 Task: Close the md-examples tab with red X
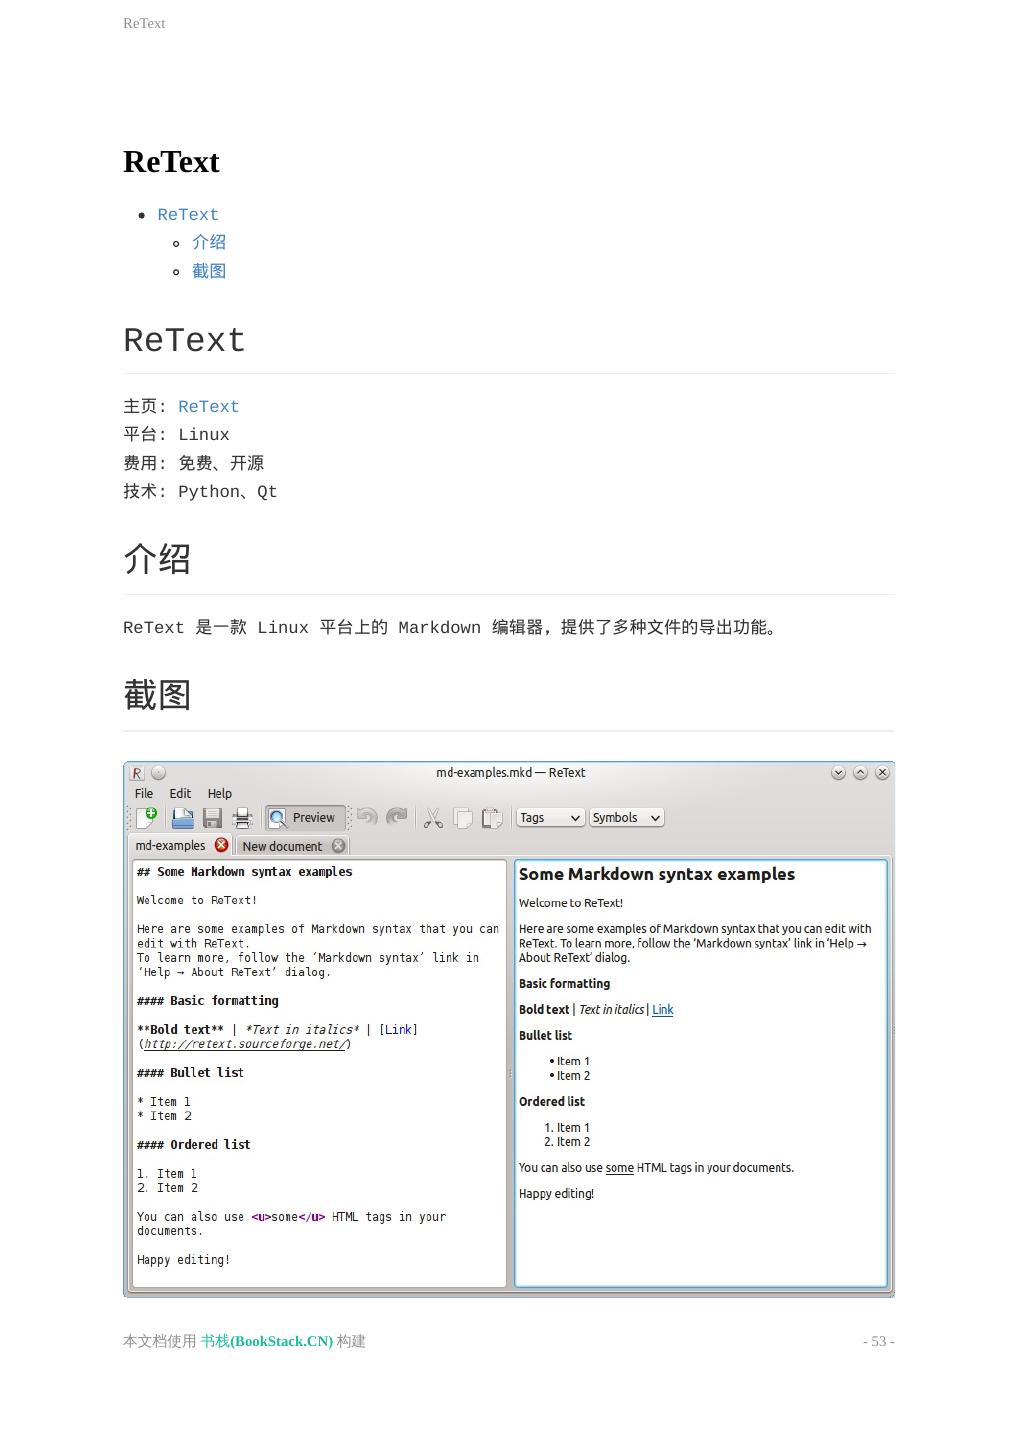222,845
